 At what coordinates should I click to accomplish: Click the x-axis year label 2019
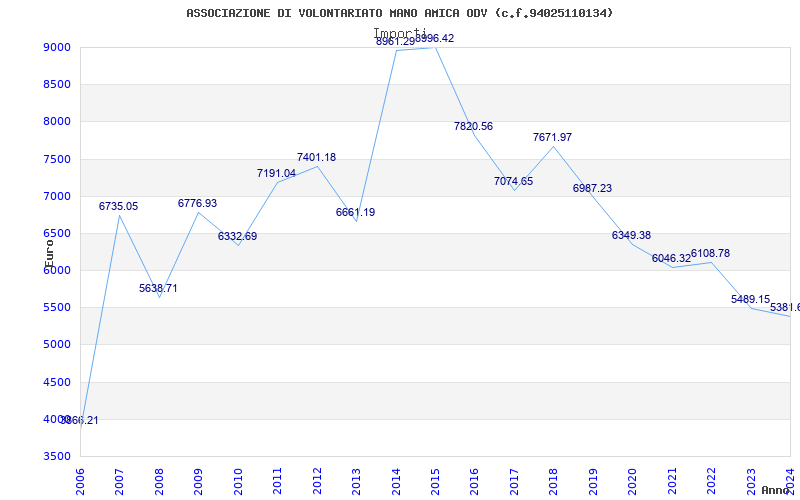click(593, 480)
